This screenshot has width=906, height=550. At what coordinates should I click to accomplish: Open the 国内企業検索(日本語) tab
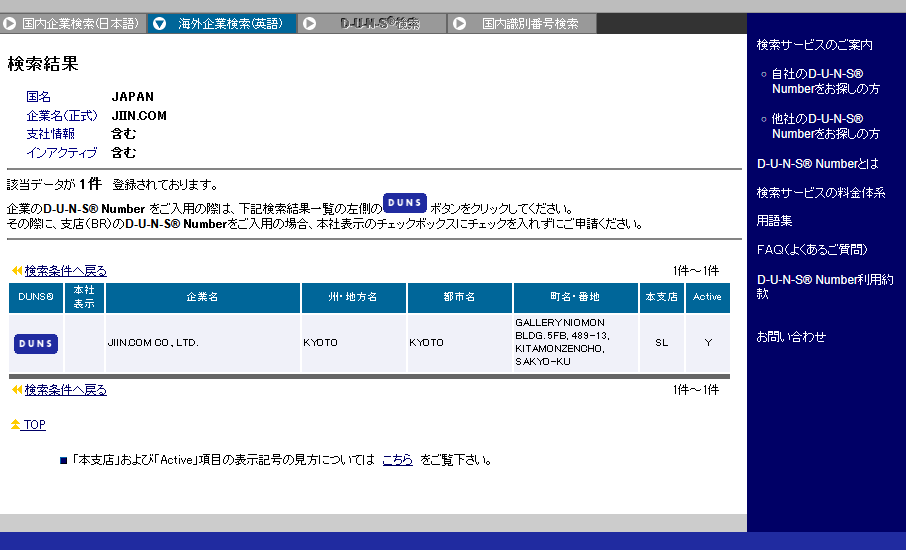click(x=73, y=24)
